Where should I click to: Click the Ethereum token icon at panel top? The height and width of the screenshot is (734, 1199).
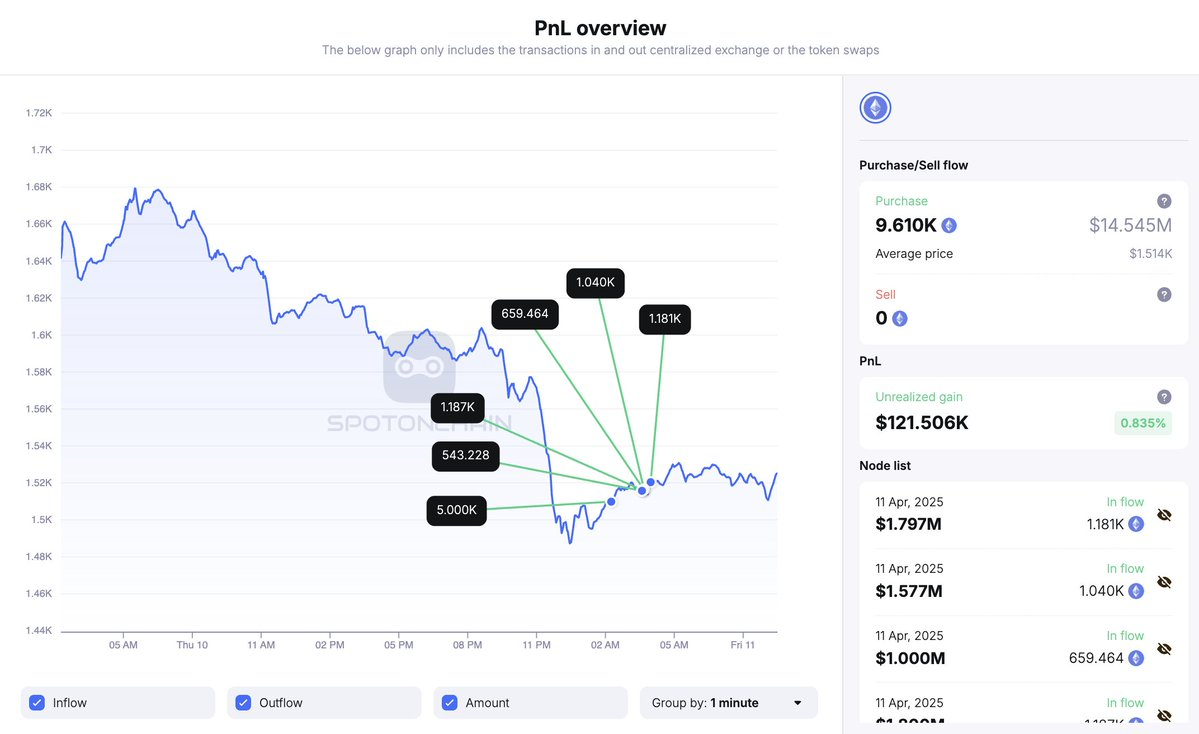coord(875,108)
